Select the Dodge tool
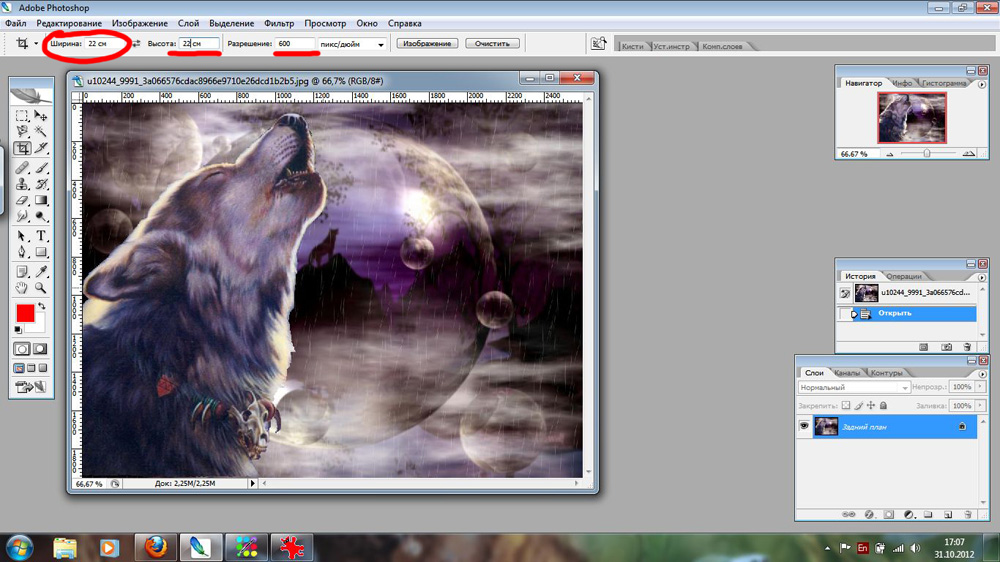Image resolution: width=1000 pixels, height=562 pixels. 41,217
